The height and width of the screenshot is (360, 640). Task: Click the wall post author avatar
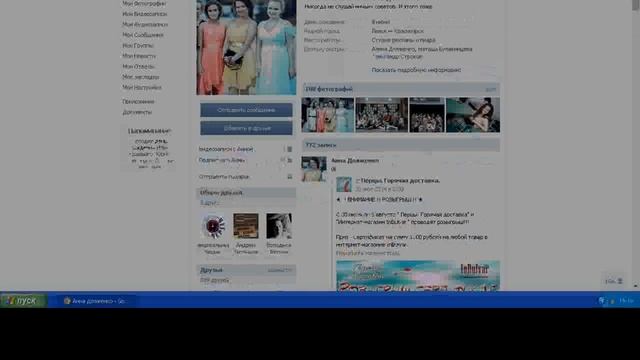point(314,169)
